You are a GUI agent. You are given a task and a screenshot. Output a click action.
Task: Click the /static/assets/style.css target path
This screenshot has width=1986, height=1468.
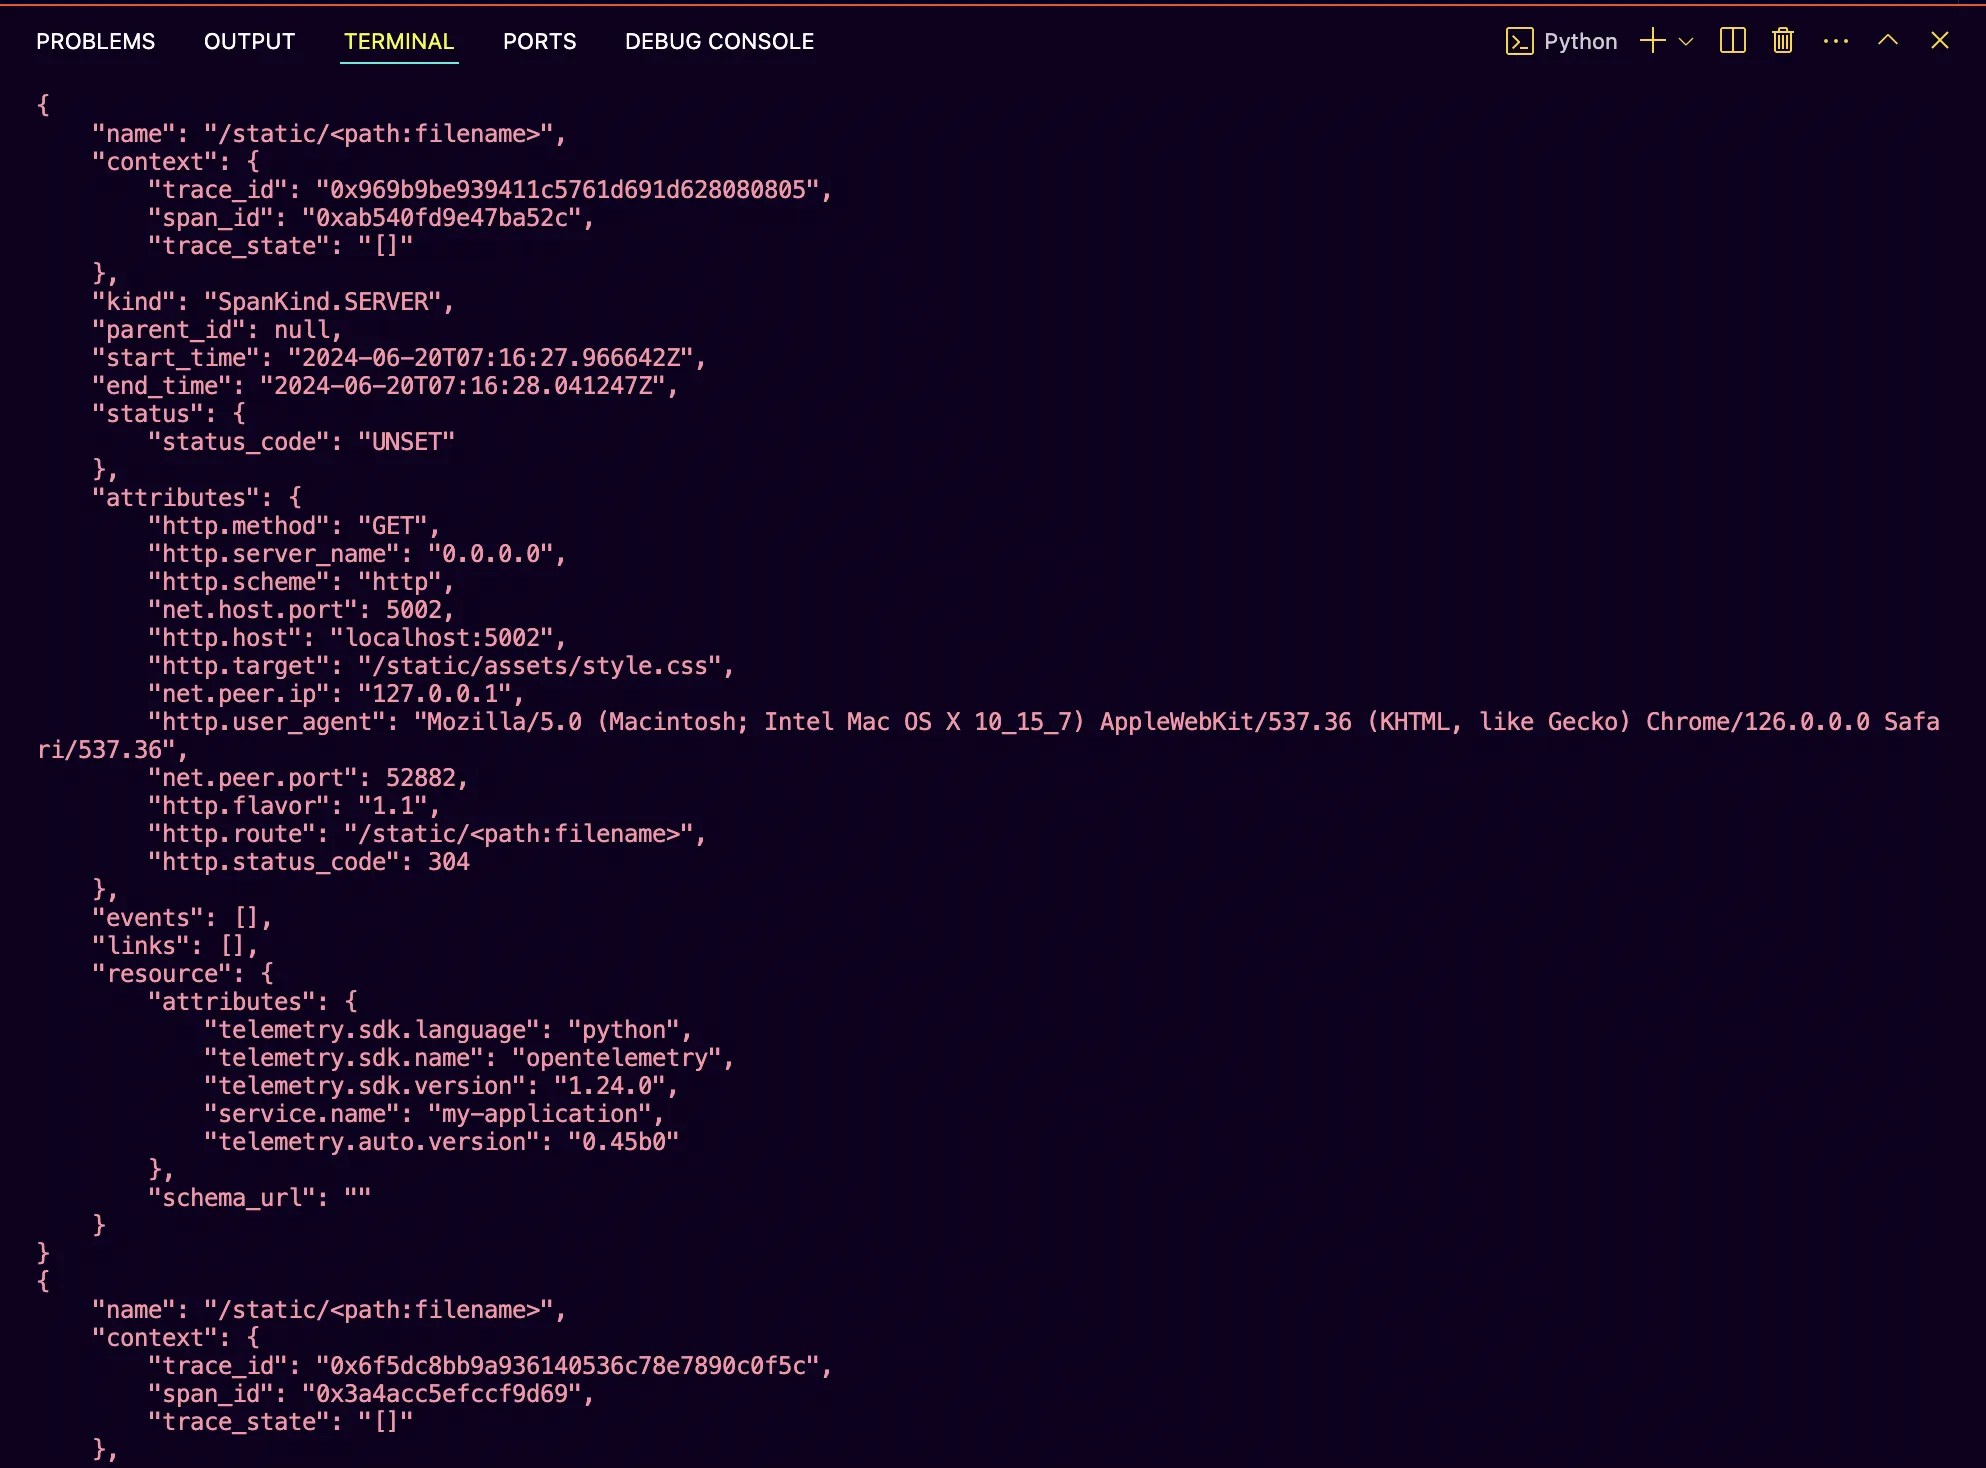point(540,666)
